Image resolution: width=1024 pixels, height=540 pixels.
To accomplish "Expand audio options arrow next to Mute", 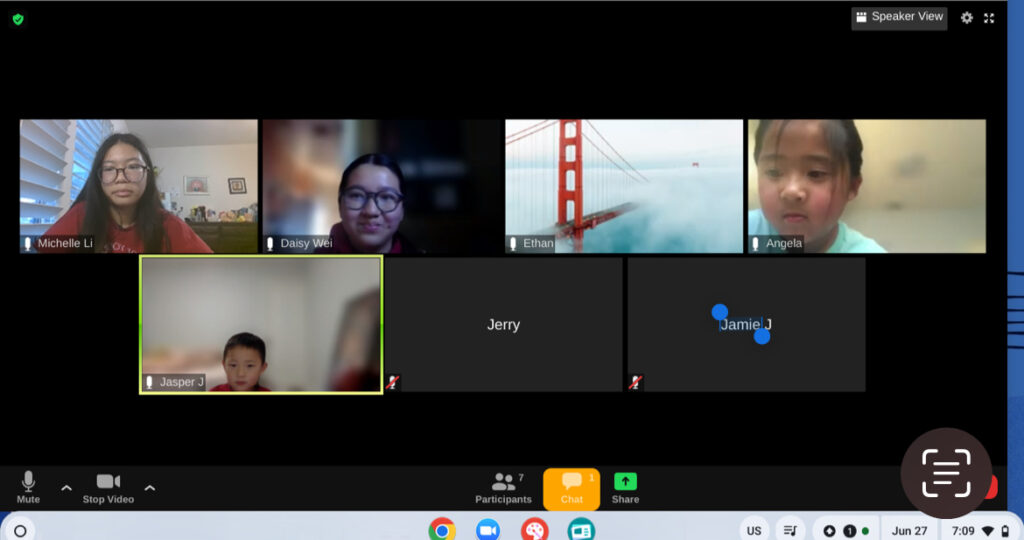I will [67, 488].
